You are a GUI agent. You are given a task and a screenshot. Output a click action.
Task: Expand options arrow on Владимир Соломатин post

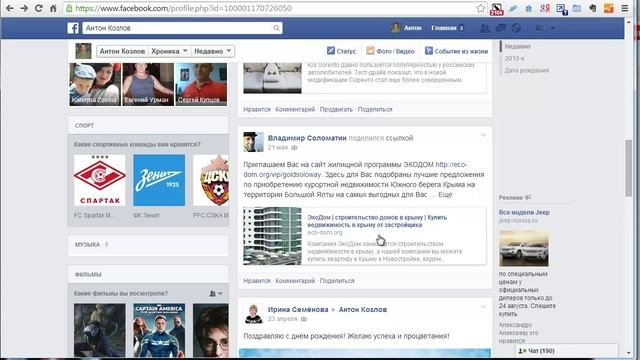click(x=483, y=135)
